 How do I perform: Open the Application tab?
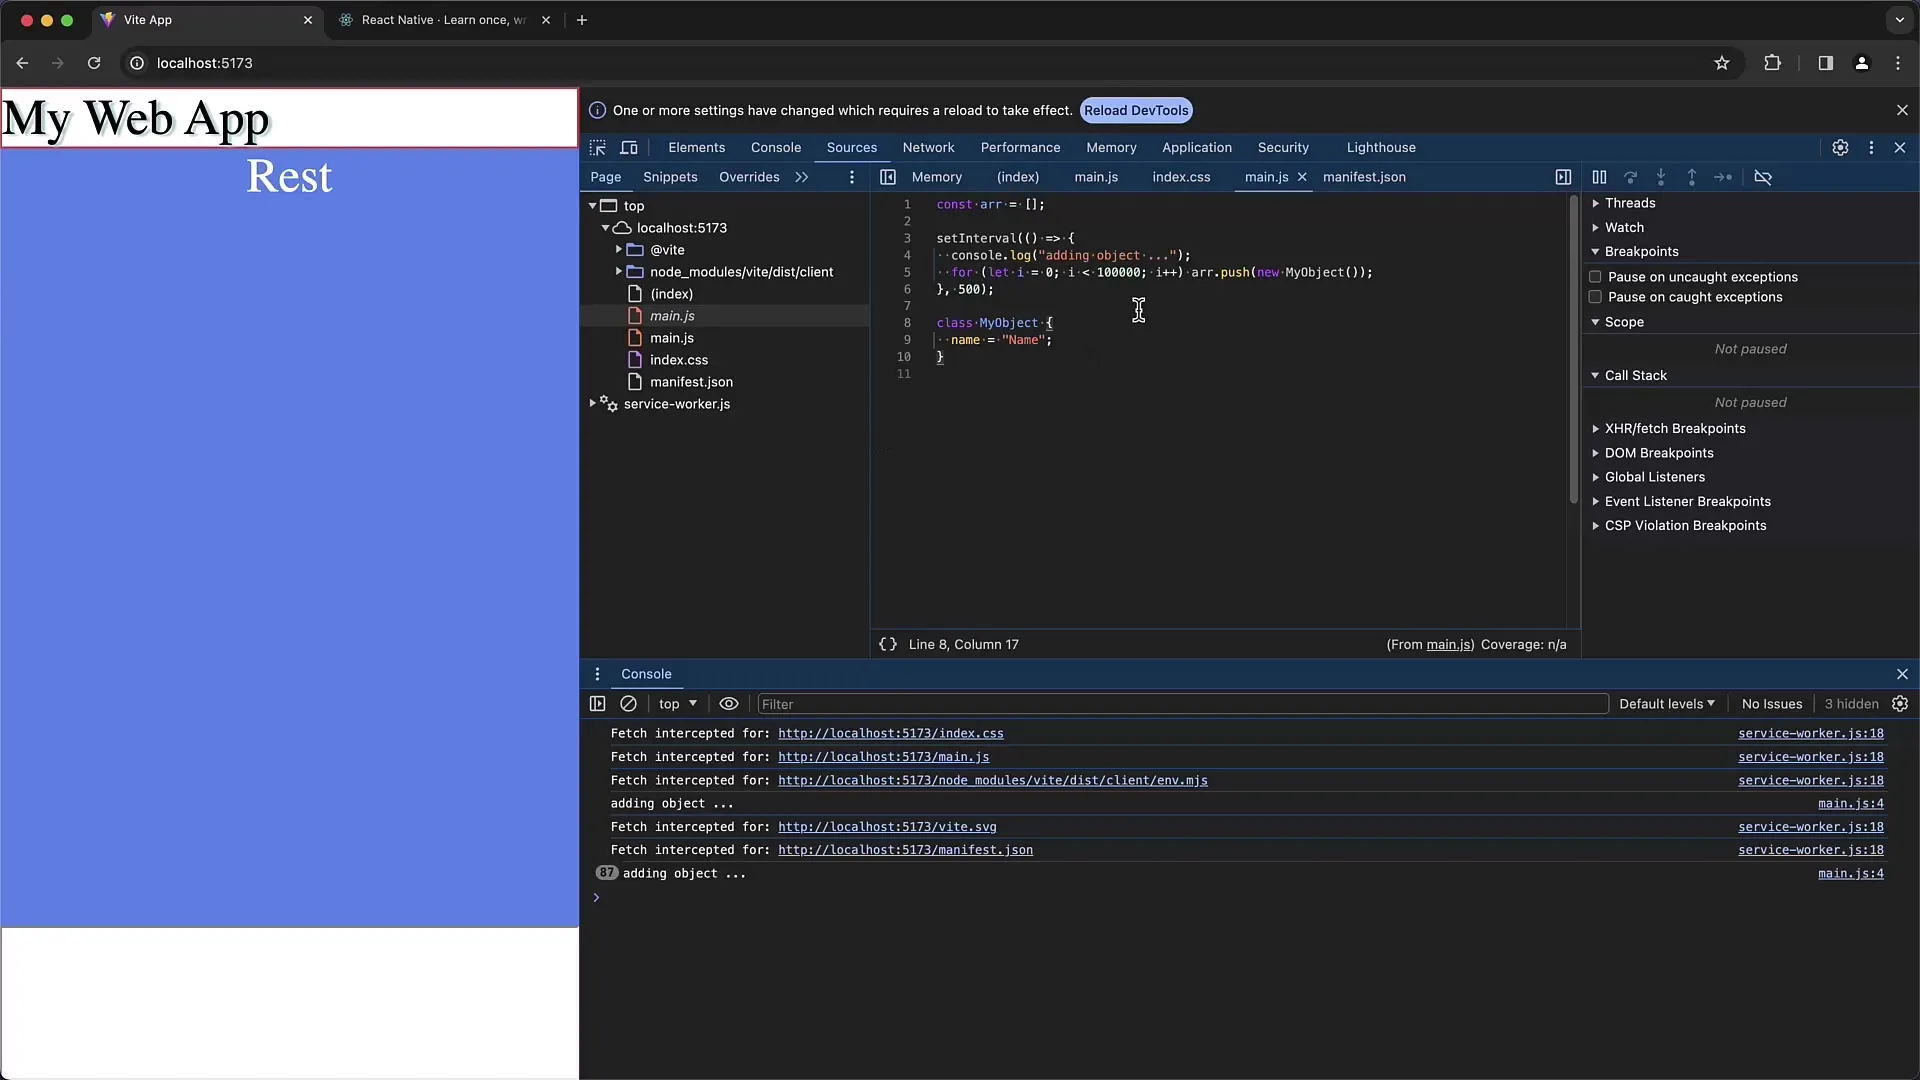[x=1196, y=148]
